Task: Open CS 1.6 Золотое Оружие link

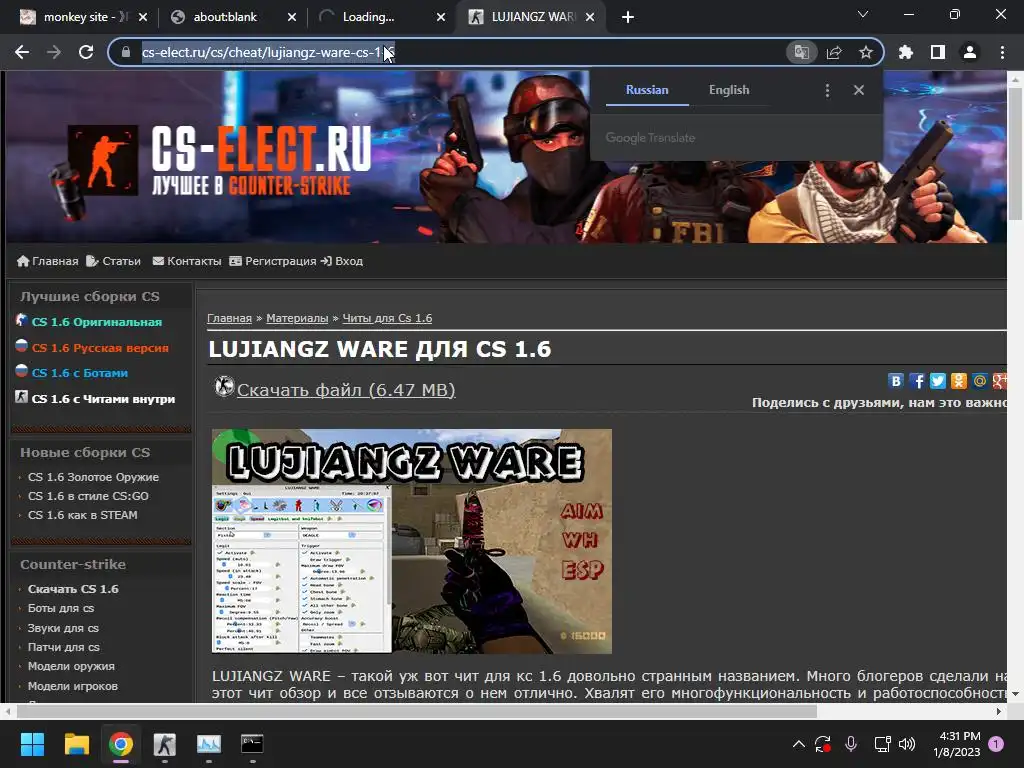Action: (93, 477)
